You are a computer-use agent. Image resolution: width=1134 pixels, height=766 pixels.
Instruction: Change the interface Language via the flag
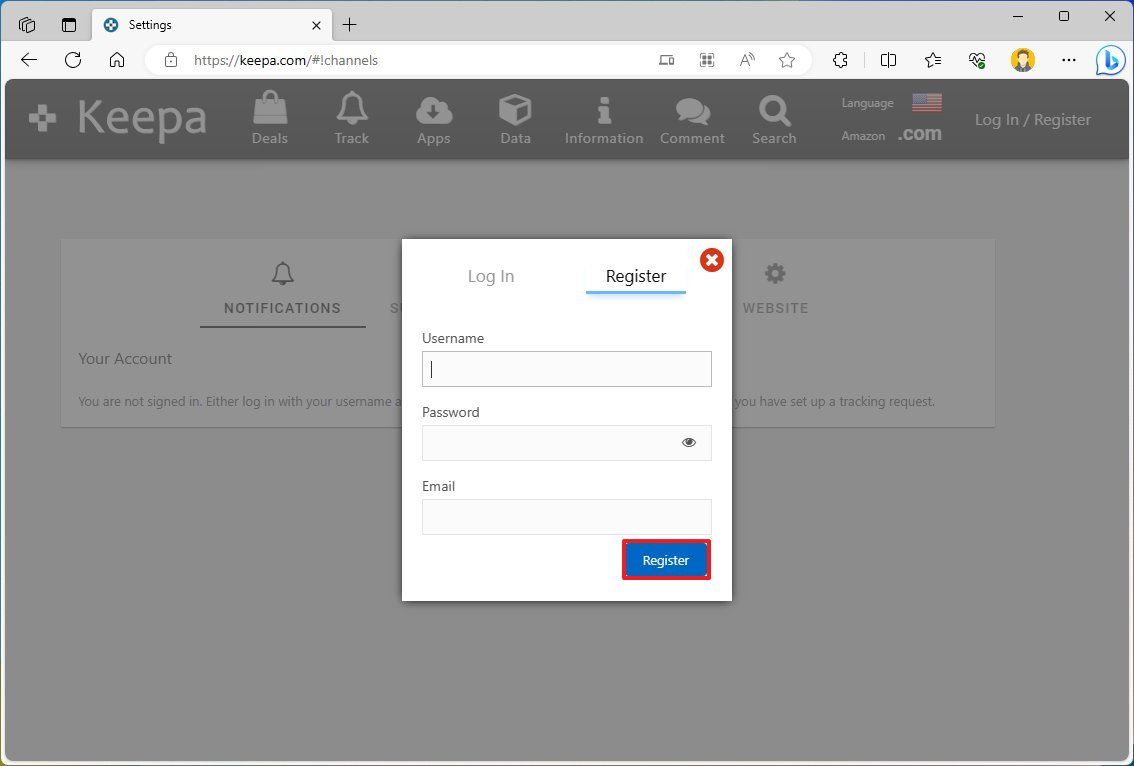[926, 101]
